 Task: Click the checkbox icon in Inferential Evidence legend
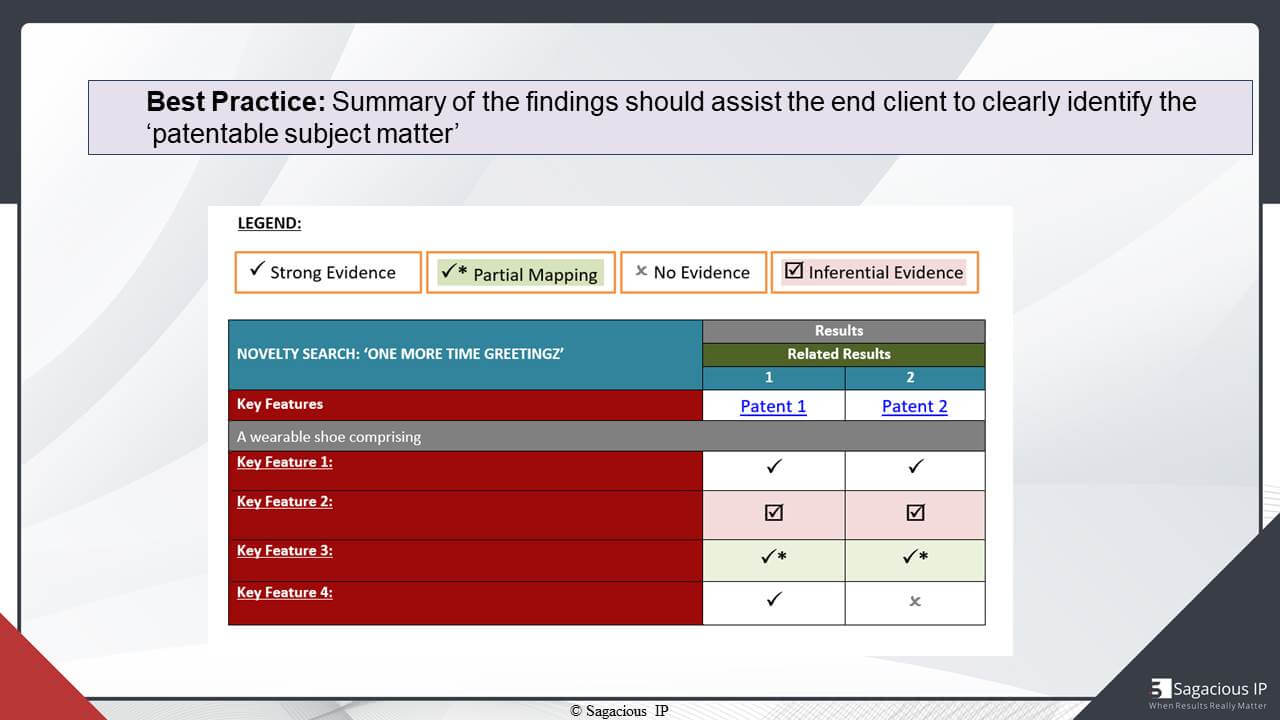point(794,270)
